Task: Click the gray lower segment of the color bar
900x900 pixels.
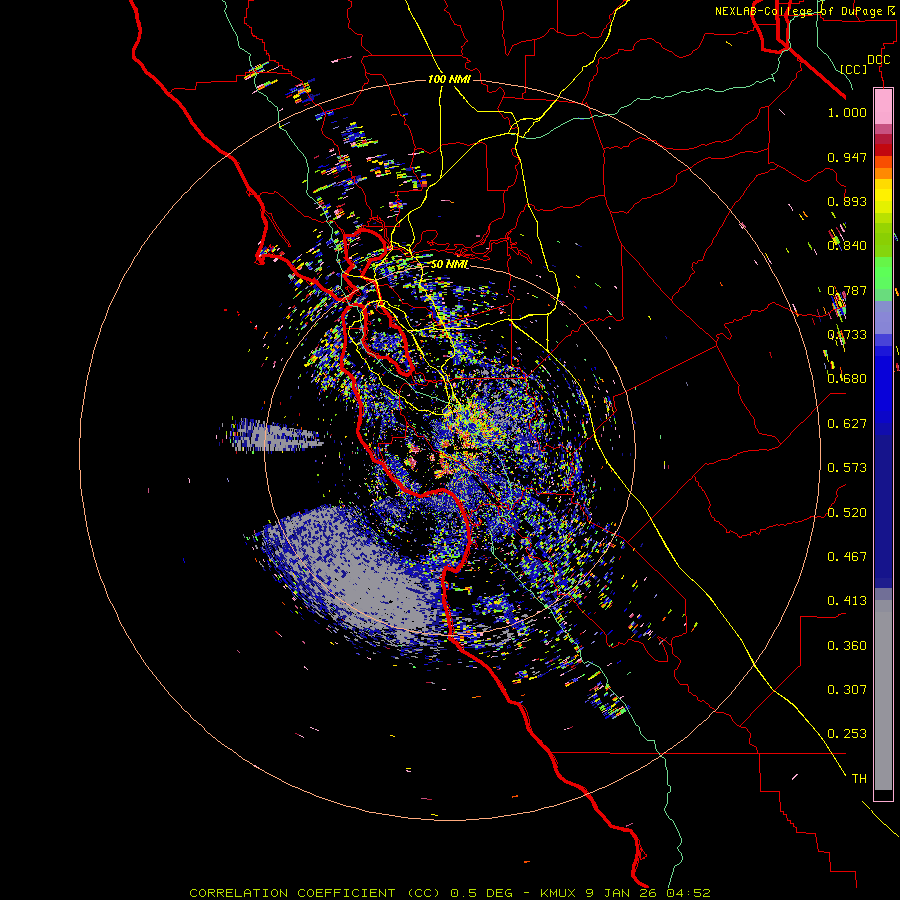Action: click(x=883, y=695)
